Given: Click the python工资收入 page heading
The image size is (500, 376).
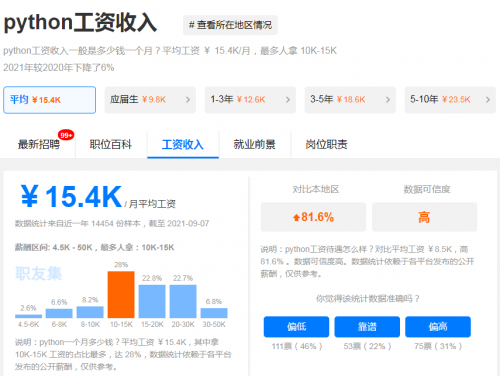Looking at the screenshot, I should click(80, 23).
